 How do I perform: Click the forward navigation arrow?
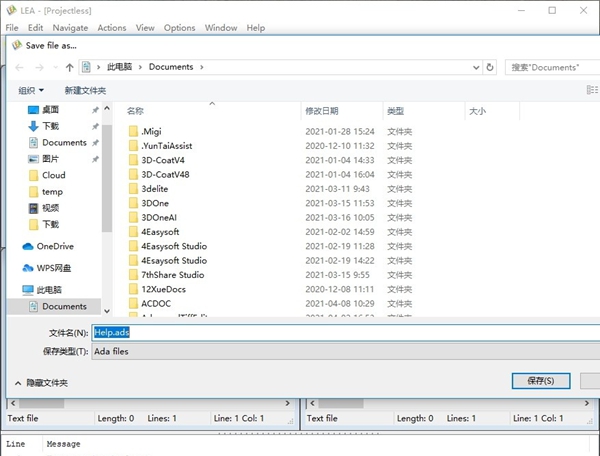coord(39,68)
